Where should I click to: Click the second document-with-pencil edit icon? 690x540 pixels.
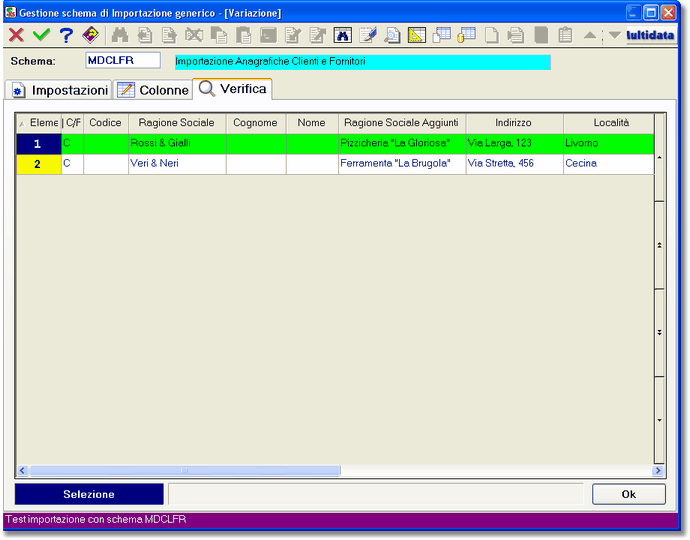(x=318, y=35)
